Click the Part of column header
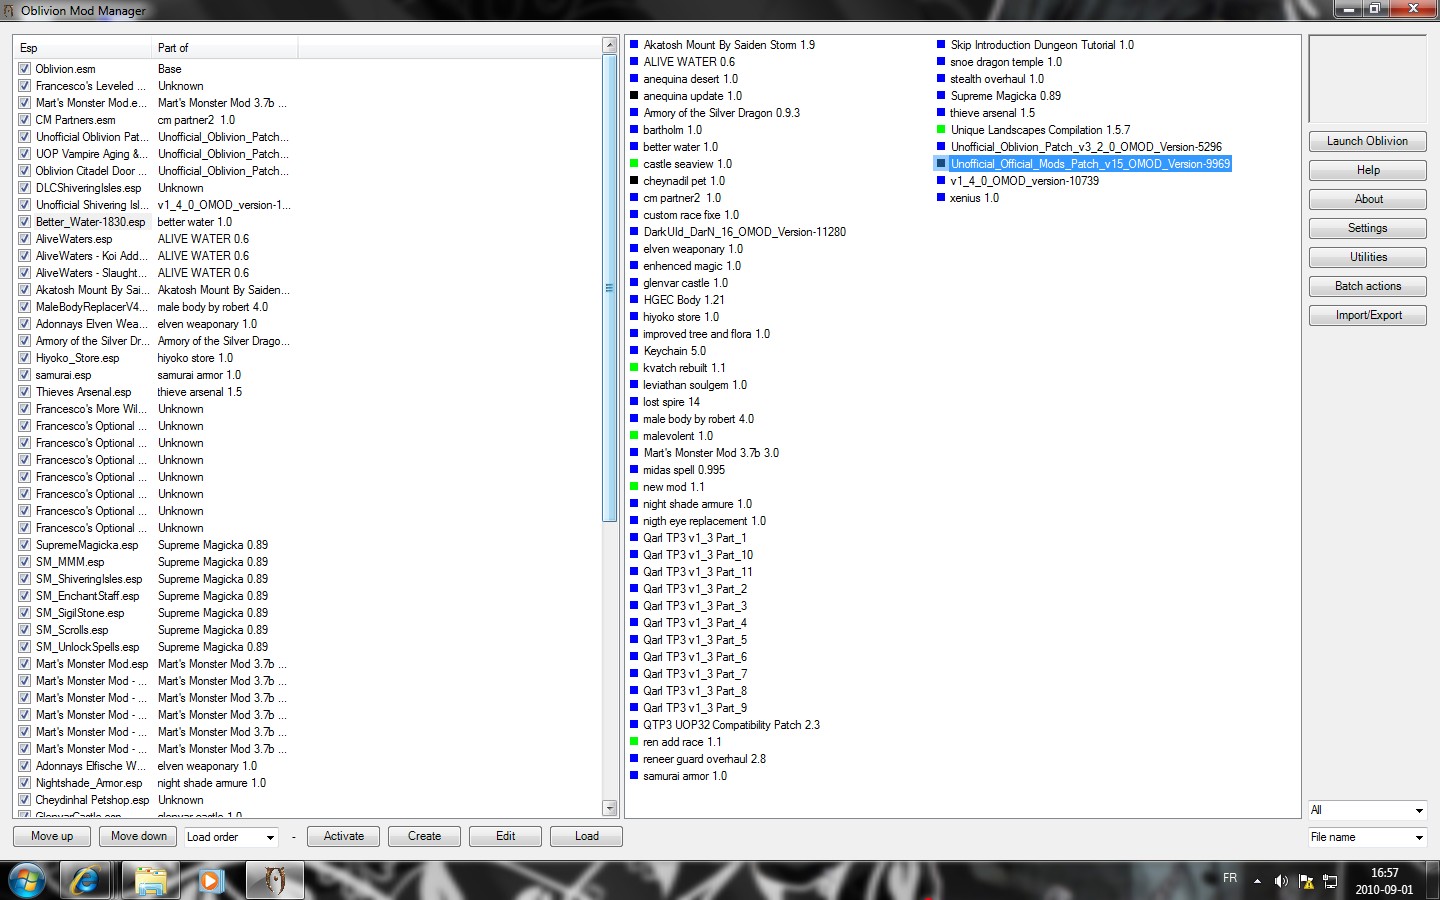The height and width of the screenshot is (900, 1440). [225, 48]
